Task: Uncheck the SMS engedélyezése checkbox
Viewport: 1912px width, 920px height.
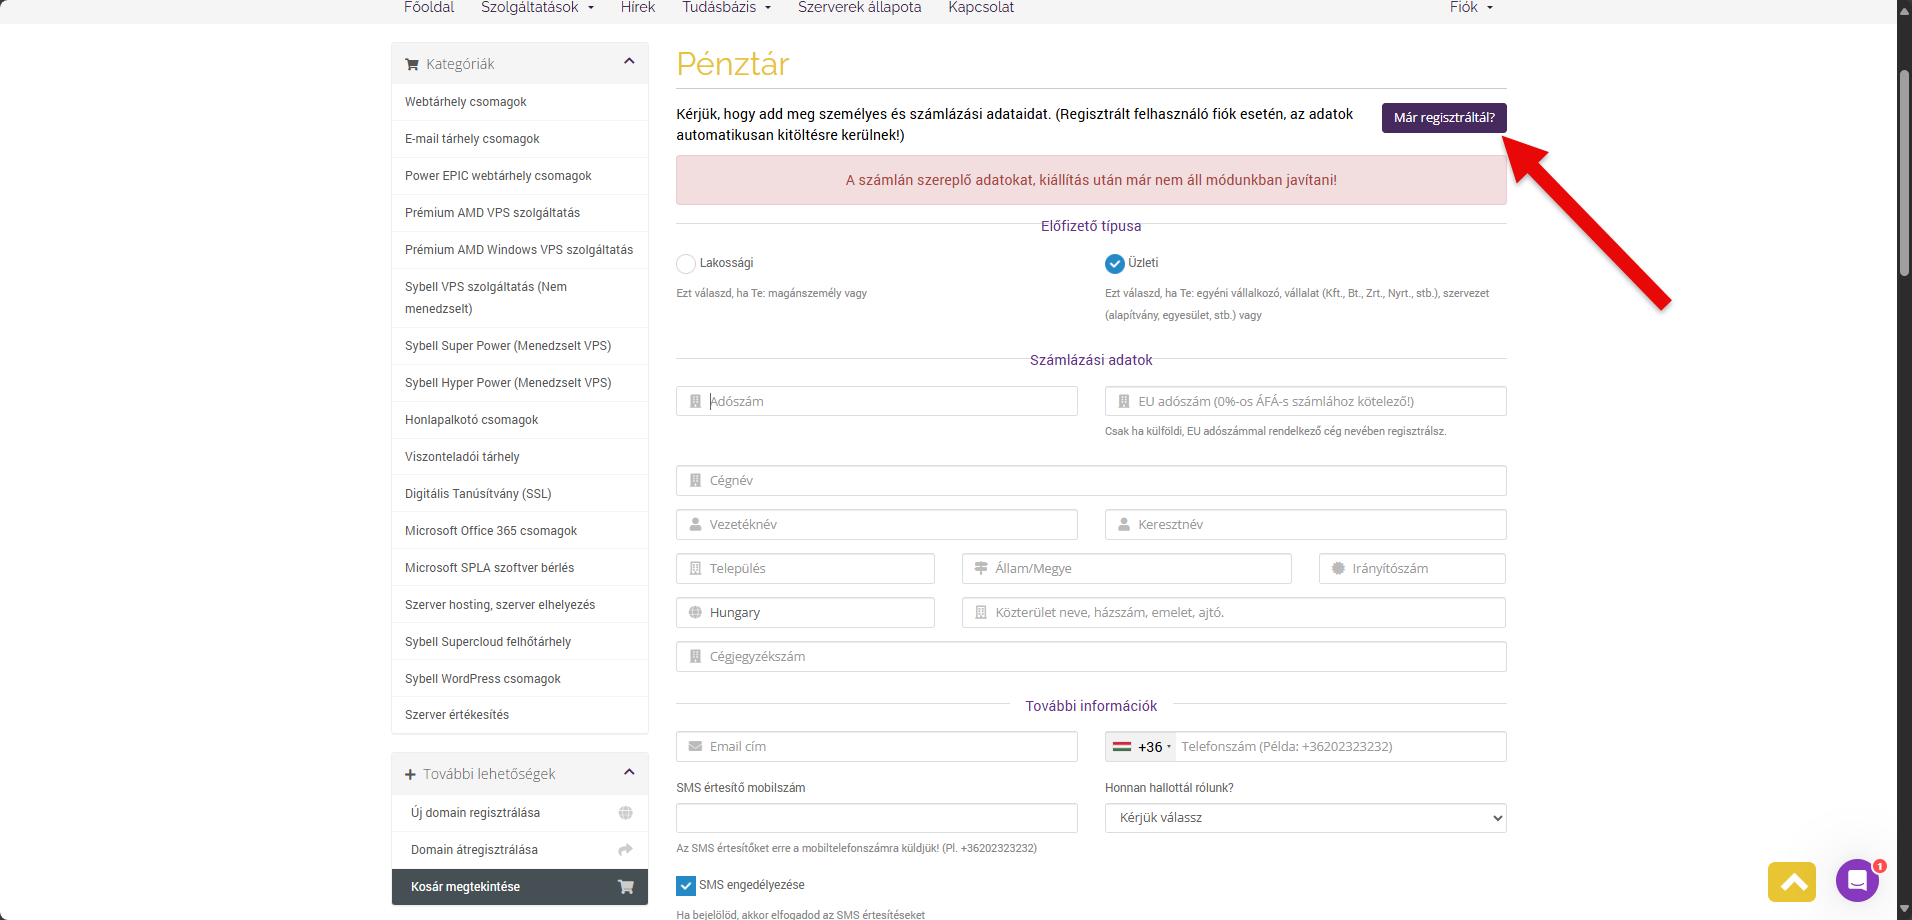Action: tap(686, 886)
